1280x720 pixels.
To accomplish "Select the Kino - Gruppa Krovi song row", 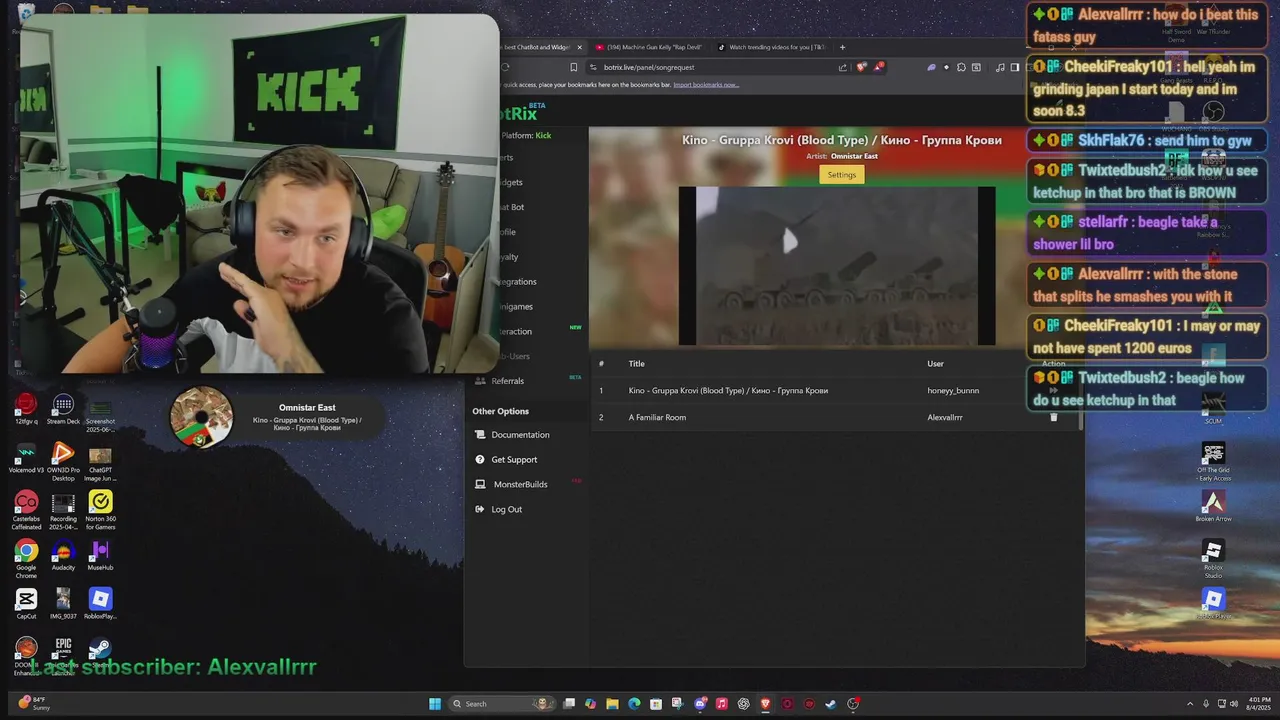I will (x=836, y=391).
